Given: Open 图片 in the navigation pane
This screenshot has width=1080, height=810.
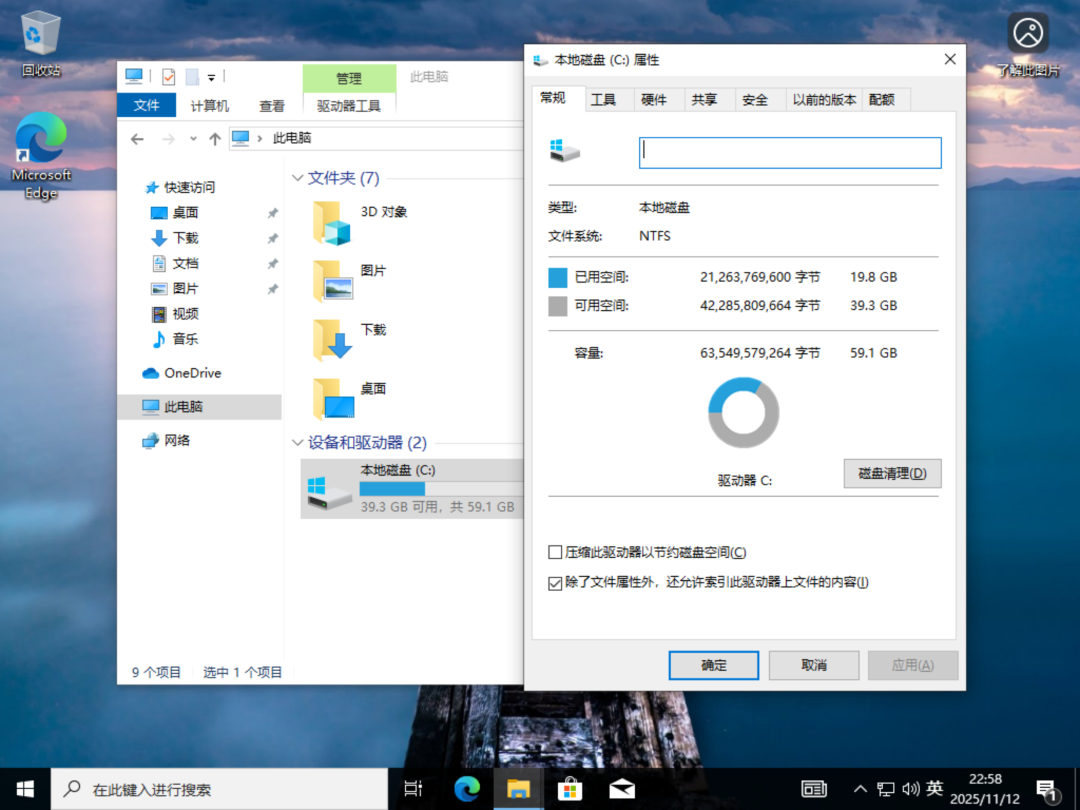Looking at the screenshot, I should [x=175, y=289].
